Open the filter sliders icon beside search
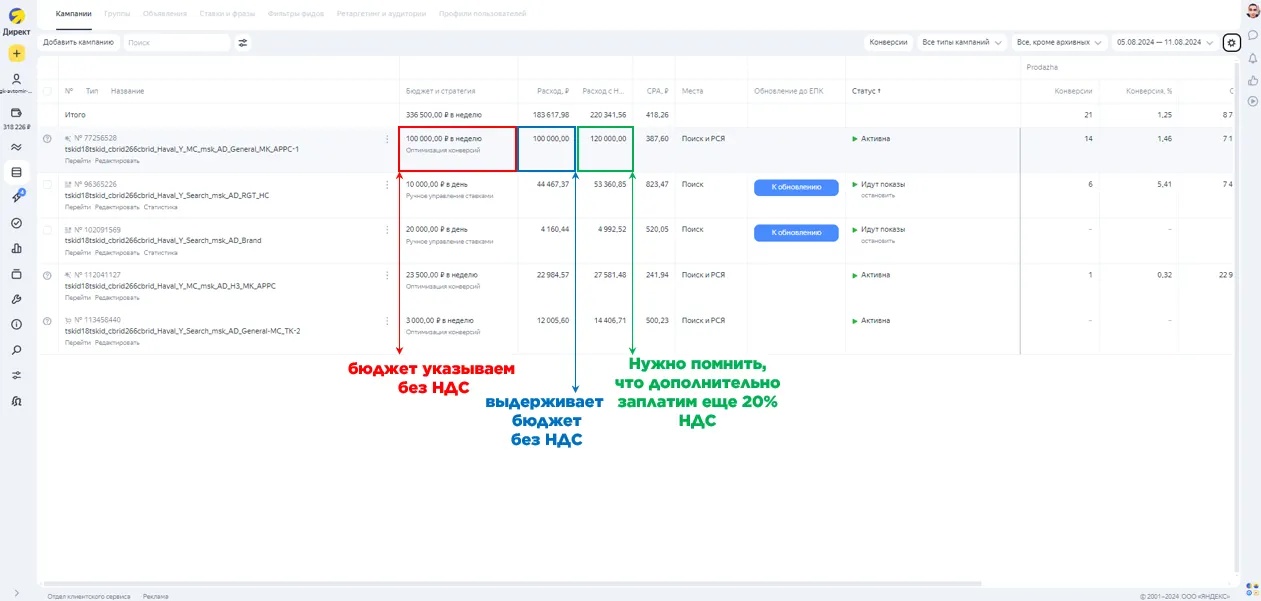Image resolution: width=1261 pixels, height=601 pixels. [x=242, y=43]
